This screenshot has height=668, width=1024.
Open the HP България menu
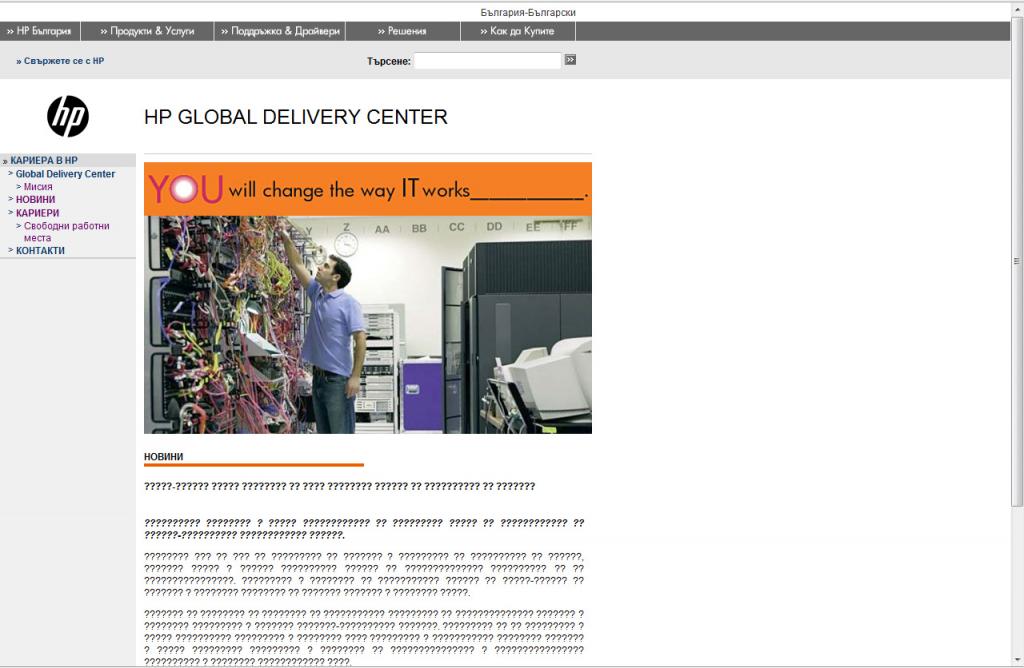pos(40,31)
